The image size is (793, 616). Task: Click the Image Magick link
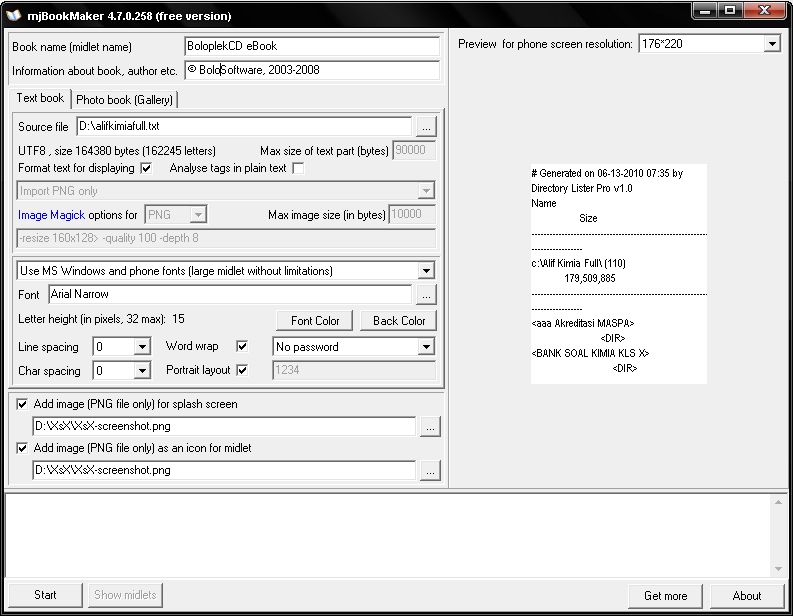52,215
